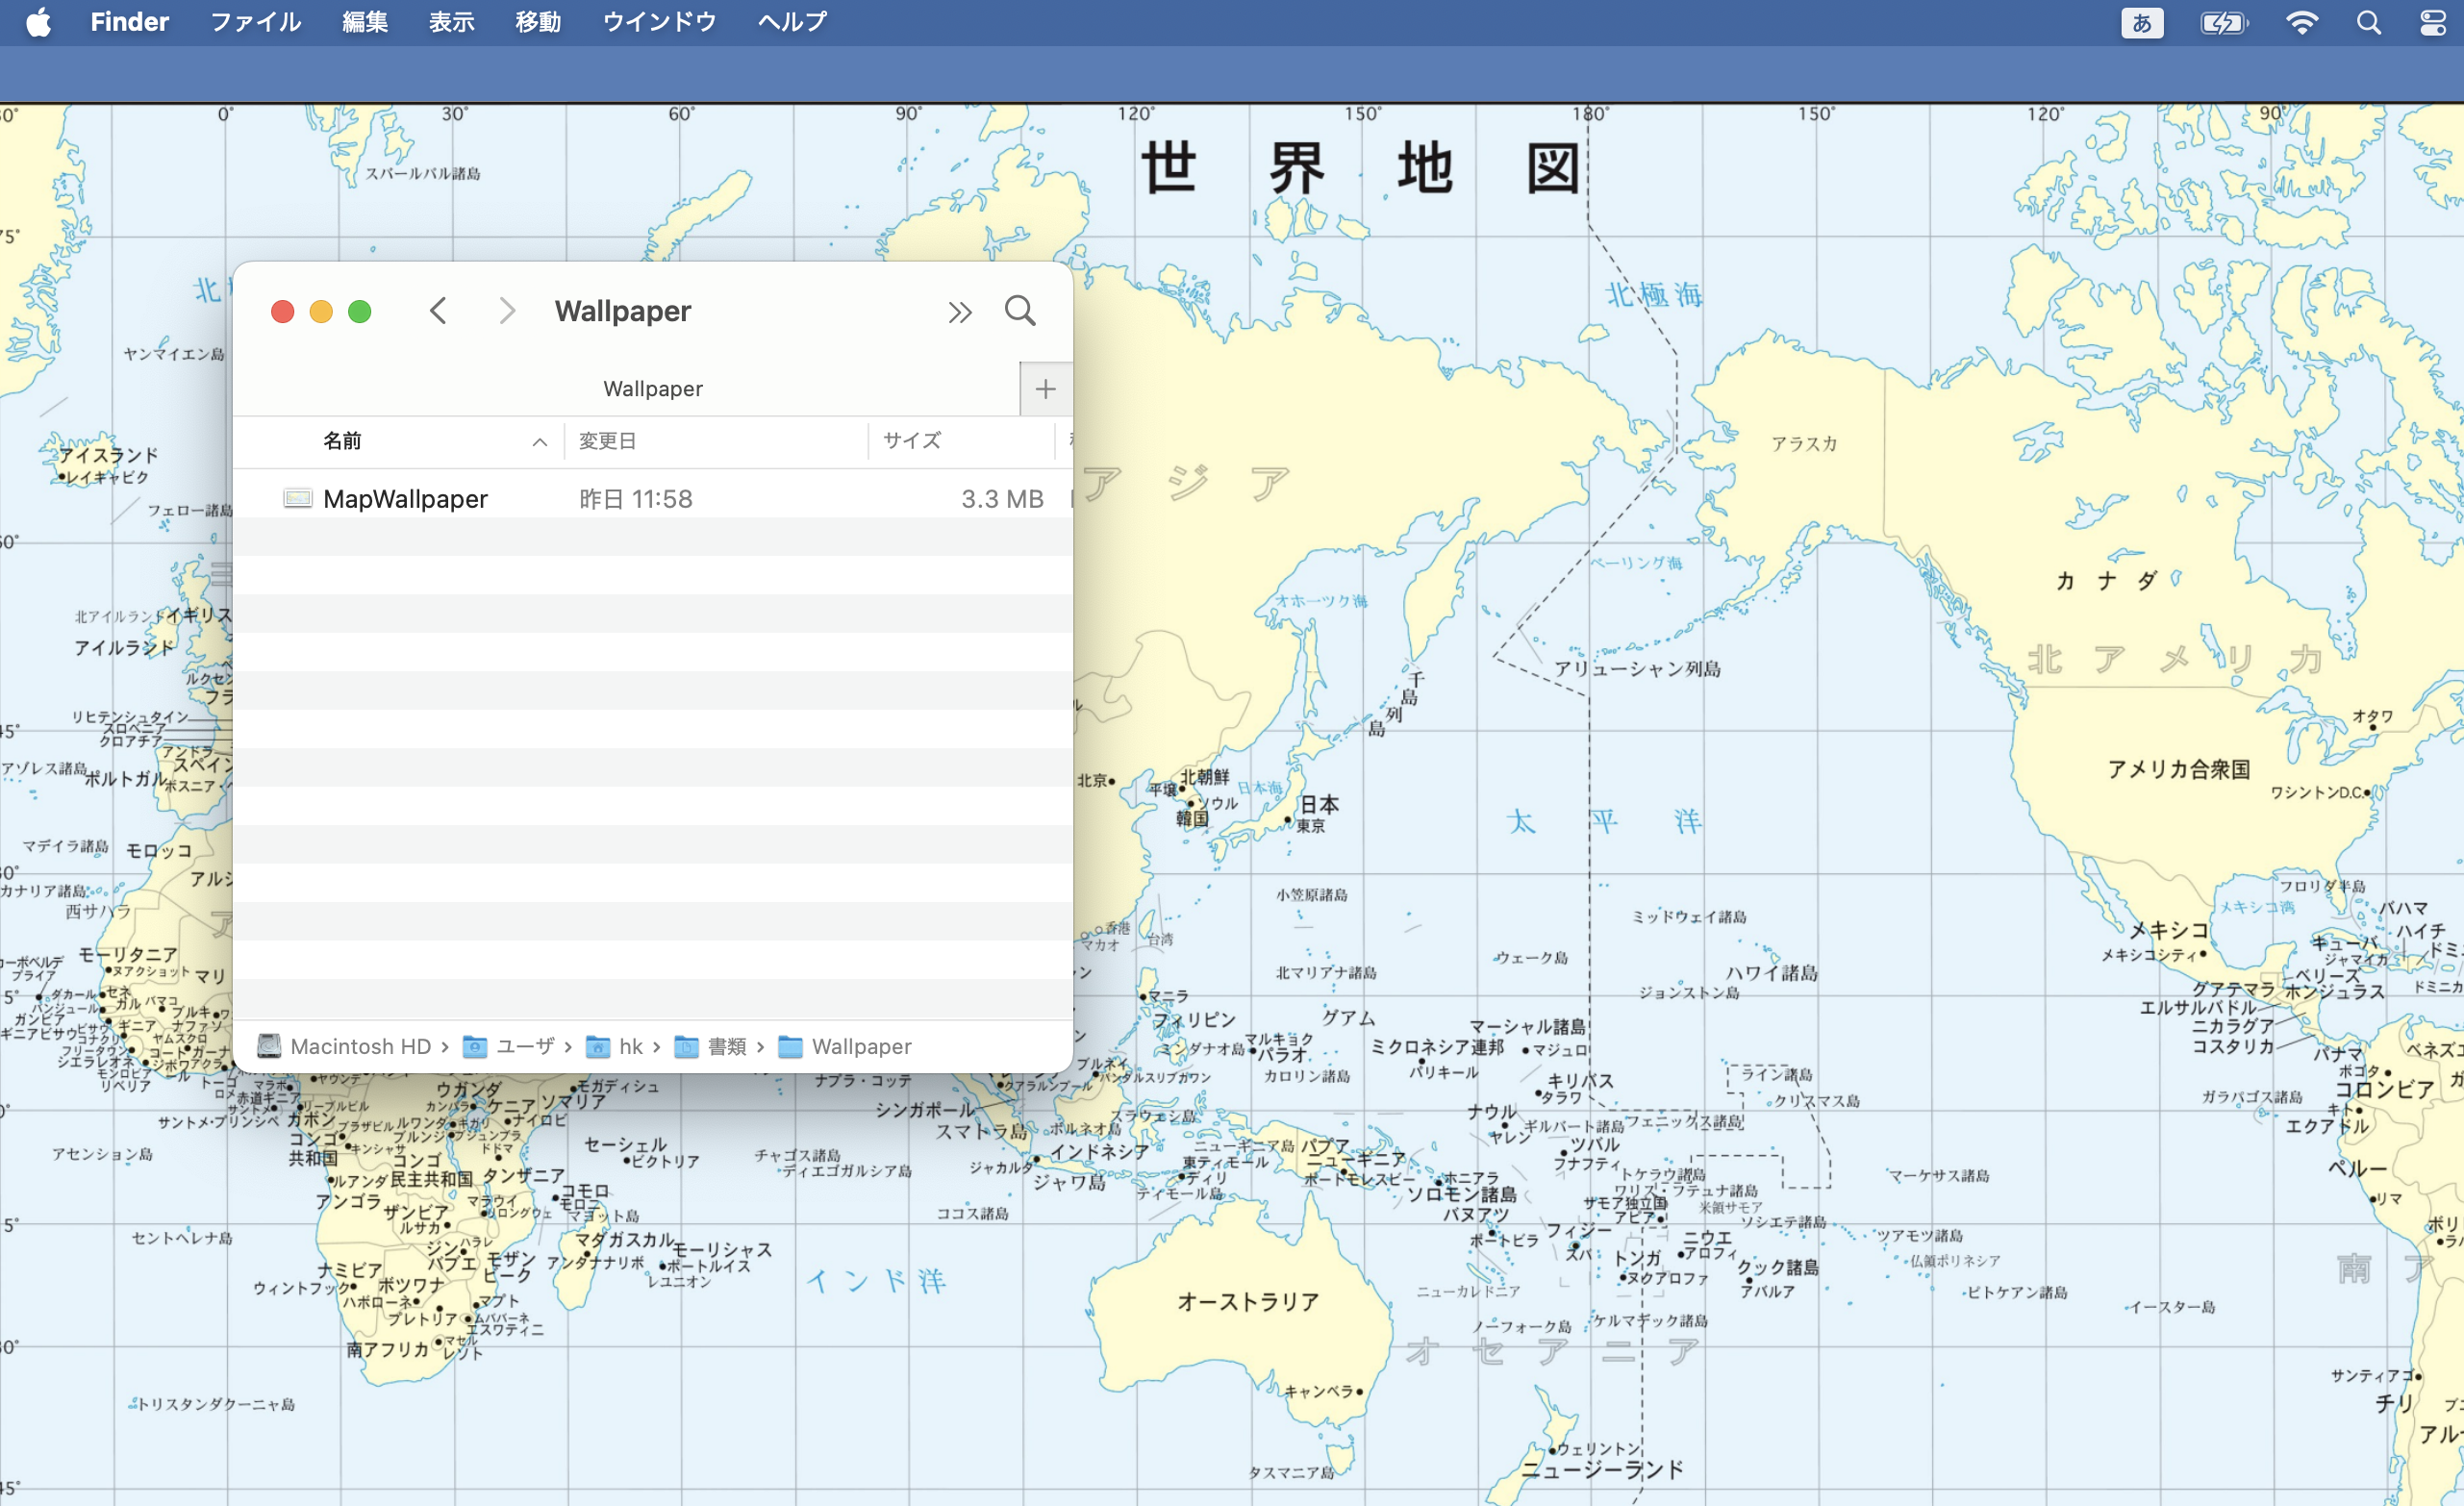Open hk home folder in path bar
Viewport: 2464px width, 1506px height.
(x=615, y=1046)
